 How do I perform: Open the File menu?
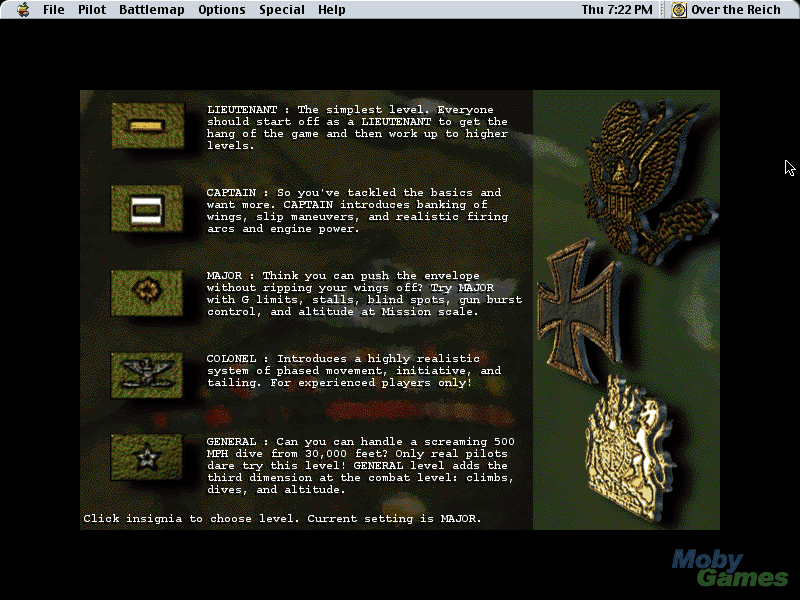pos(54,10)
